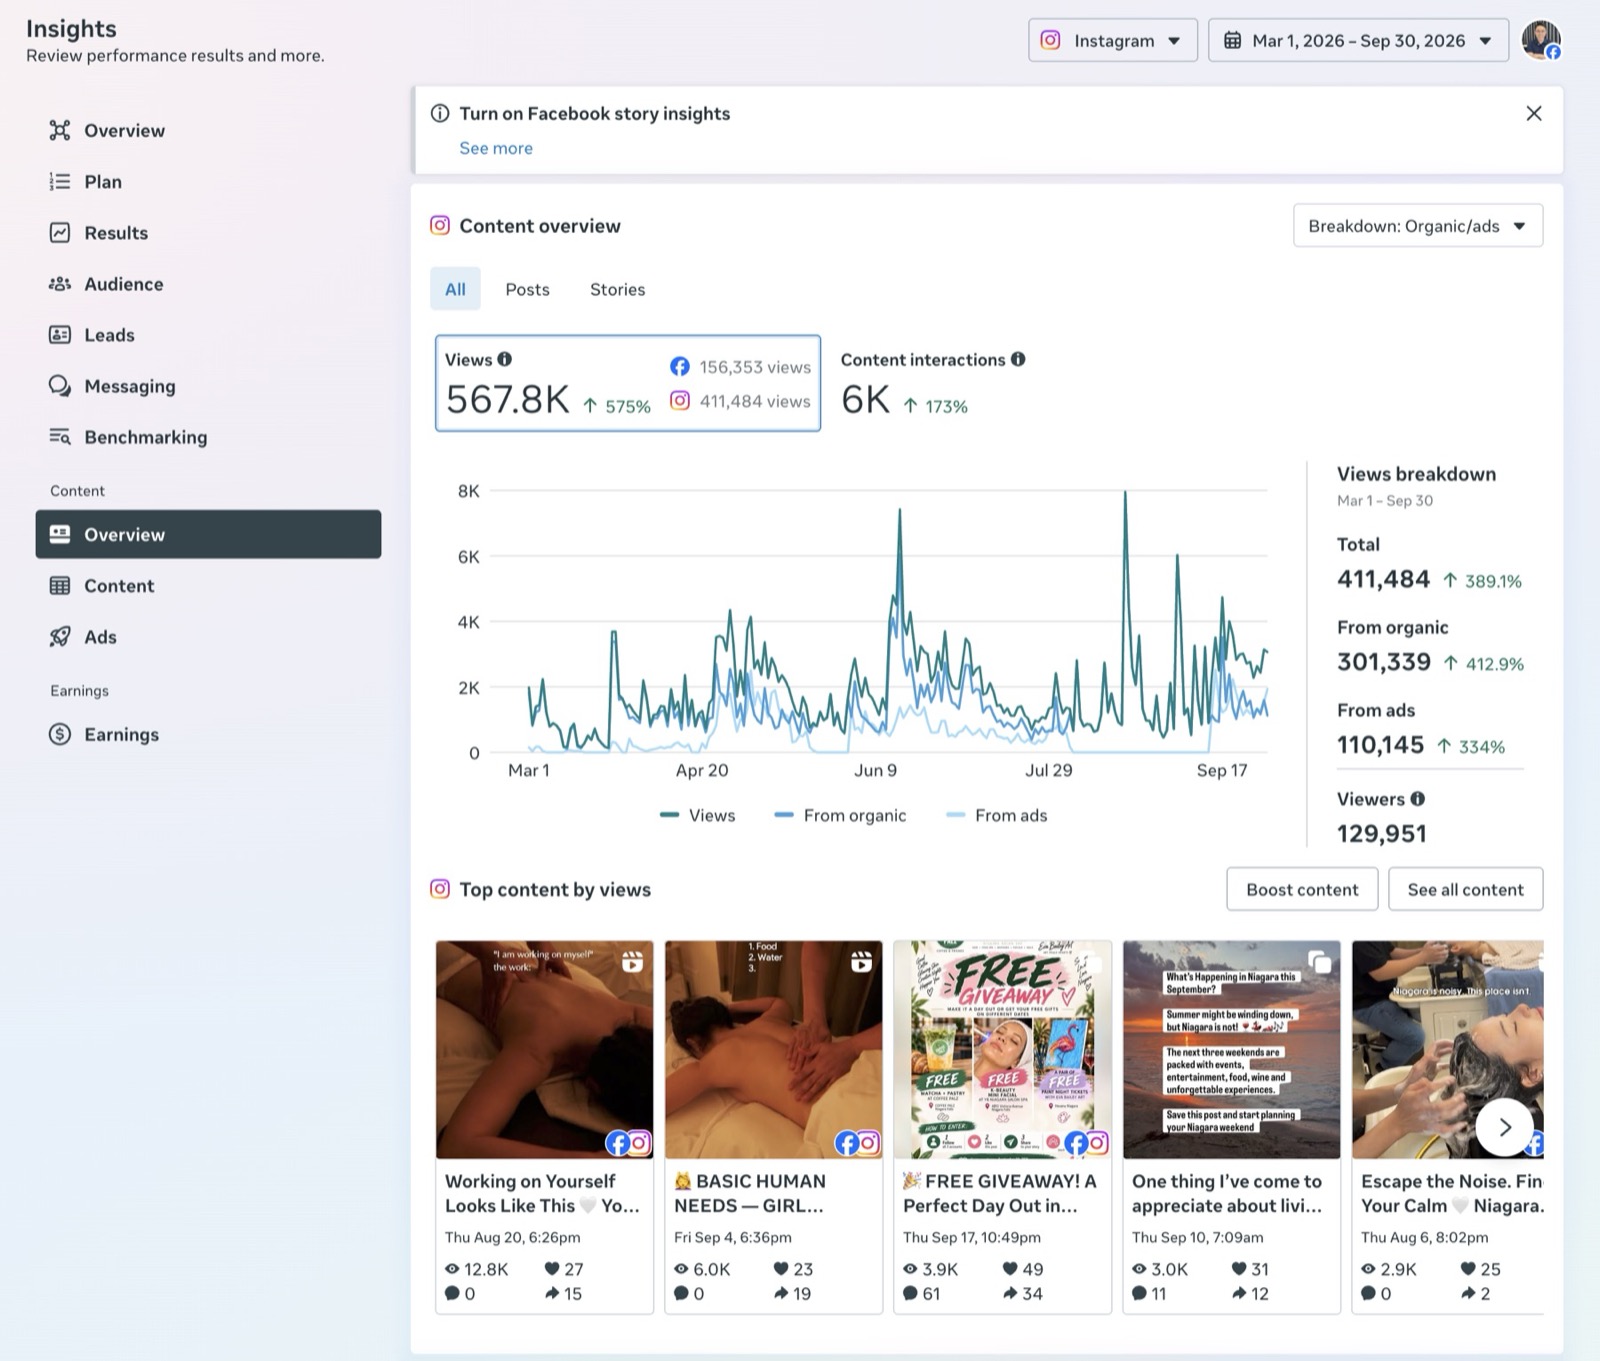
Task: Click the Leads contact card icon
Action: [x=60, y=335]
